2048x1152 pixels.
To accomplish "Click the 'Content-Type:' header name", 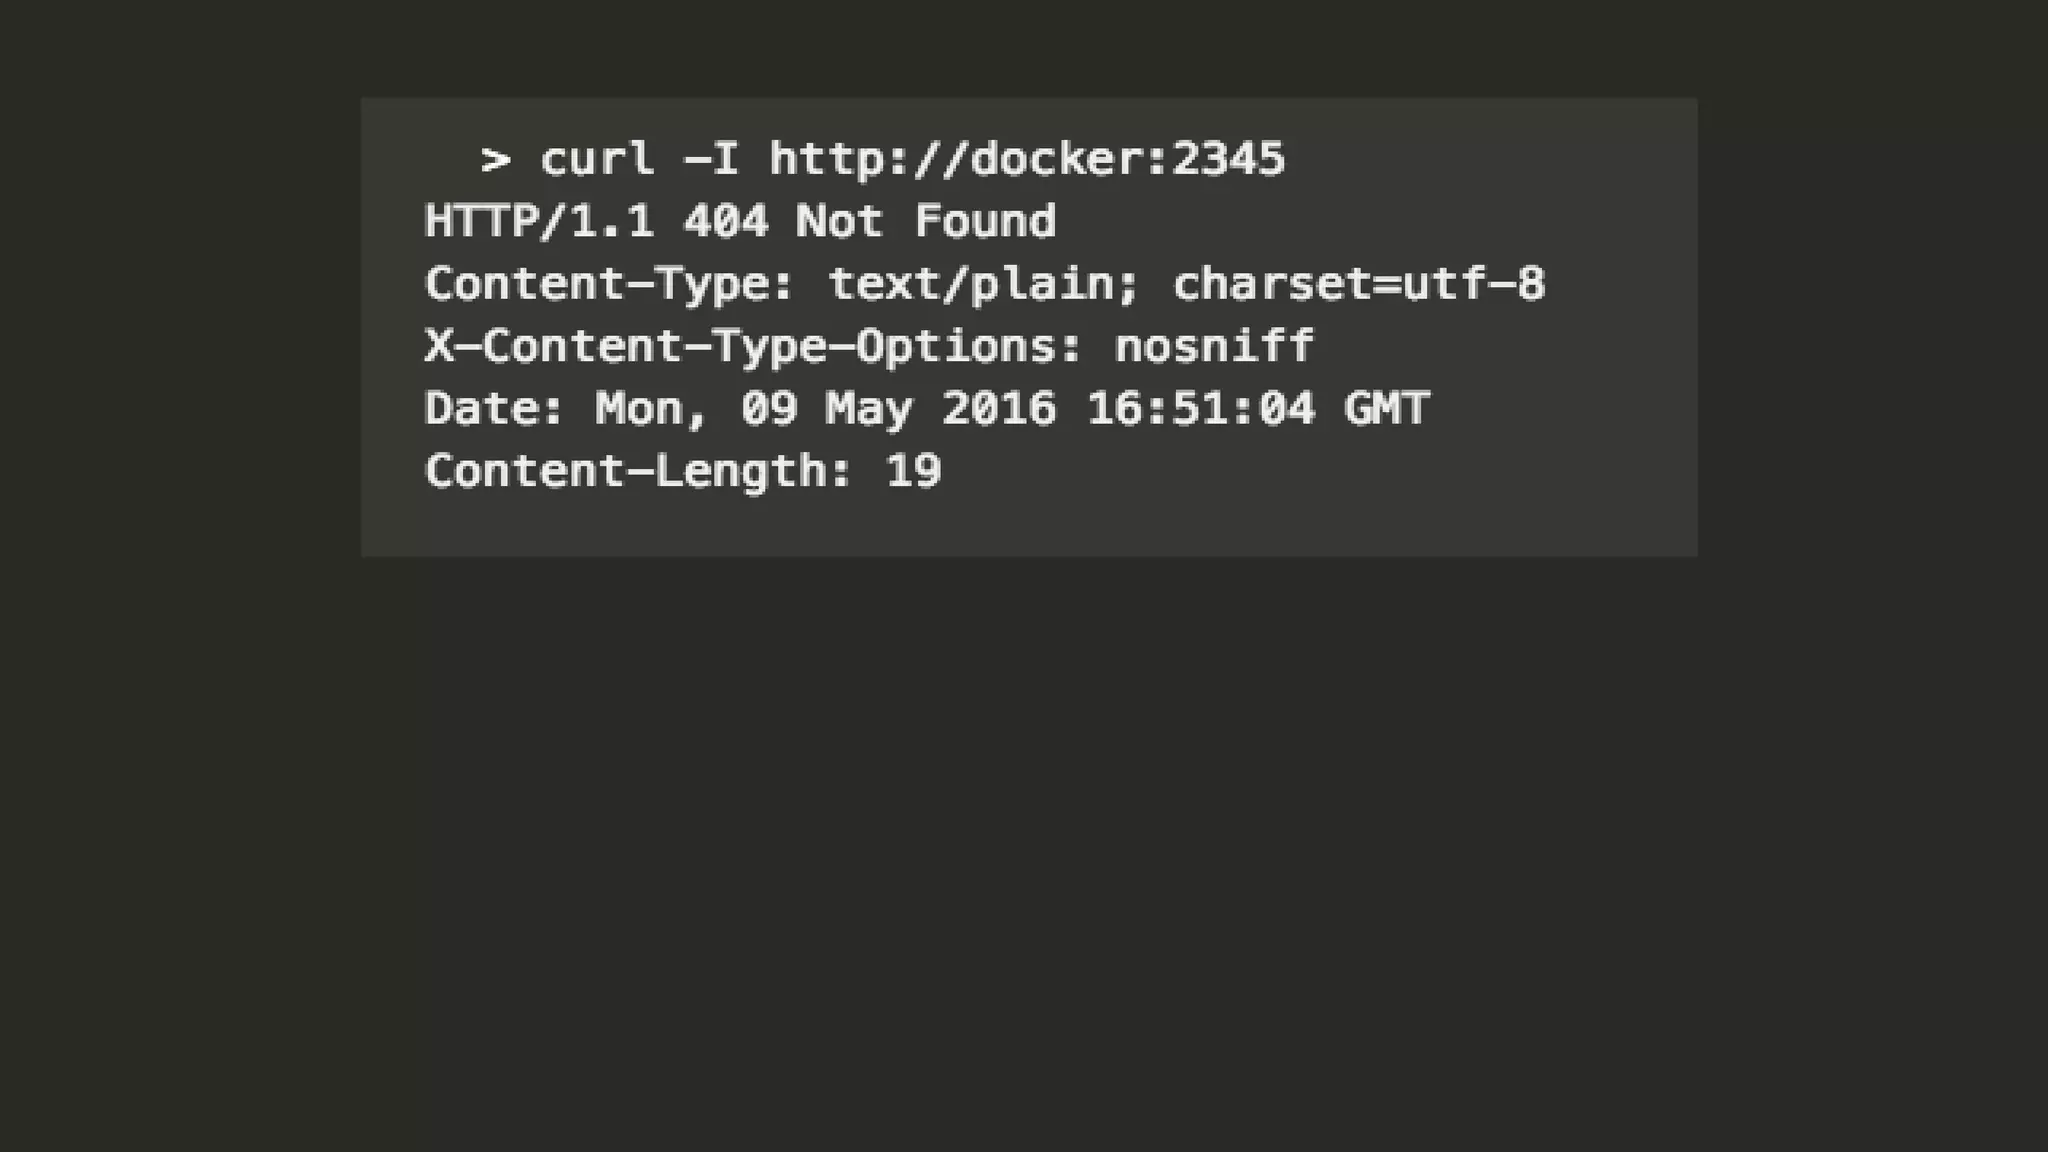I will [x=609, y=285].
